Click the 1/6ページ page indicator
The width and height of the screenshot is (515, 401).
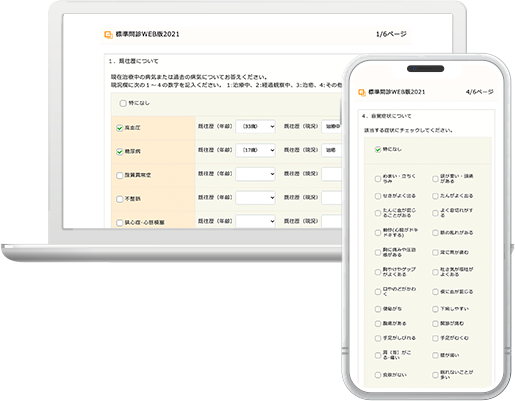click(391, 34)
